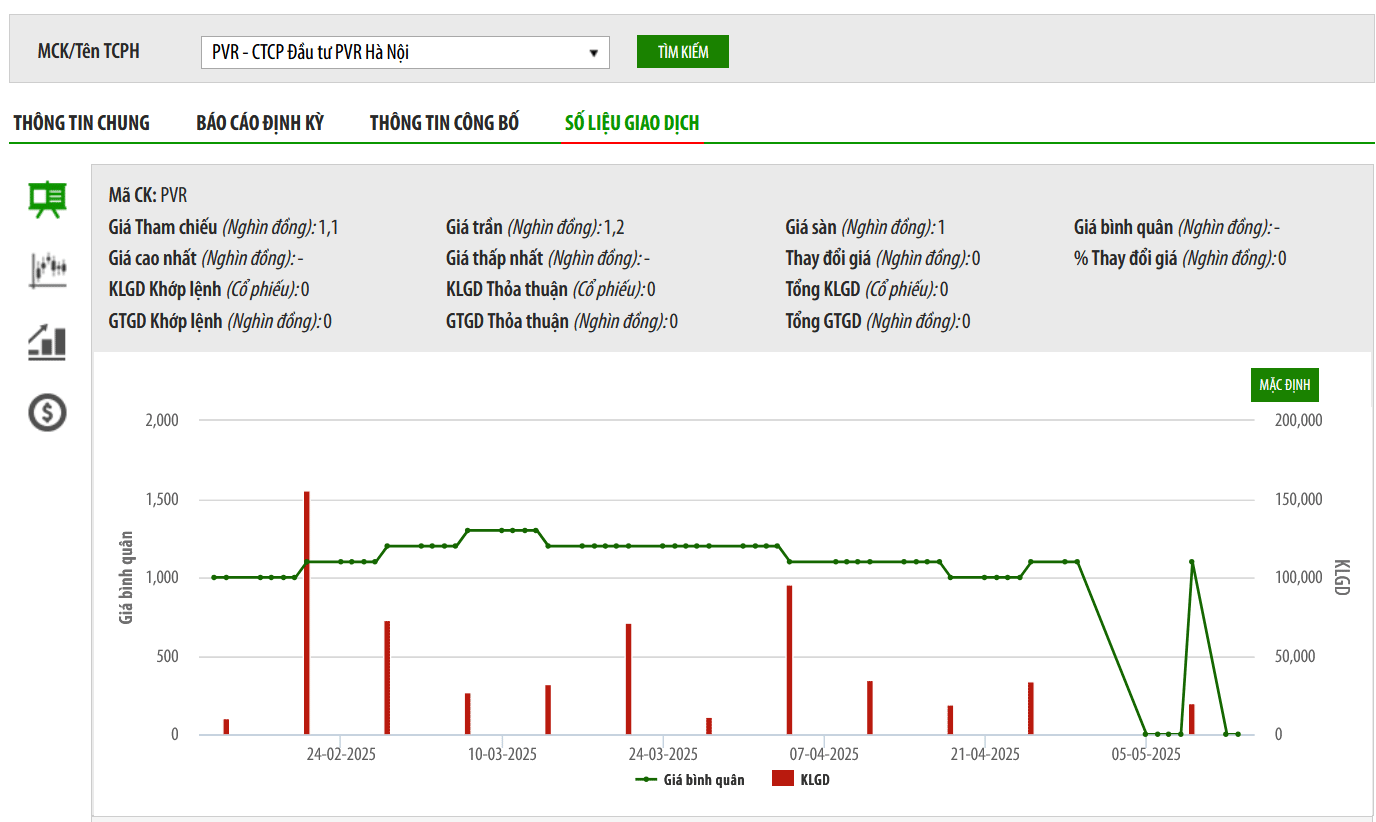Click the red bar just below 100,000
This screenshot has height=822, width=1376.
(x=789, y=660)
